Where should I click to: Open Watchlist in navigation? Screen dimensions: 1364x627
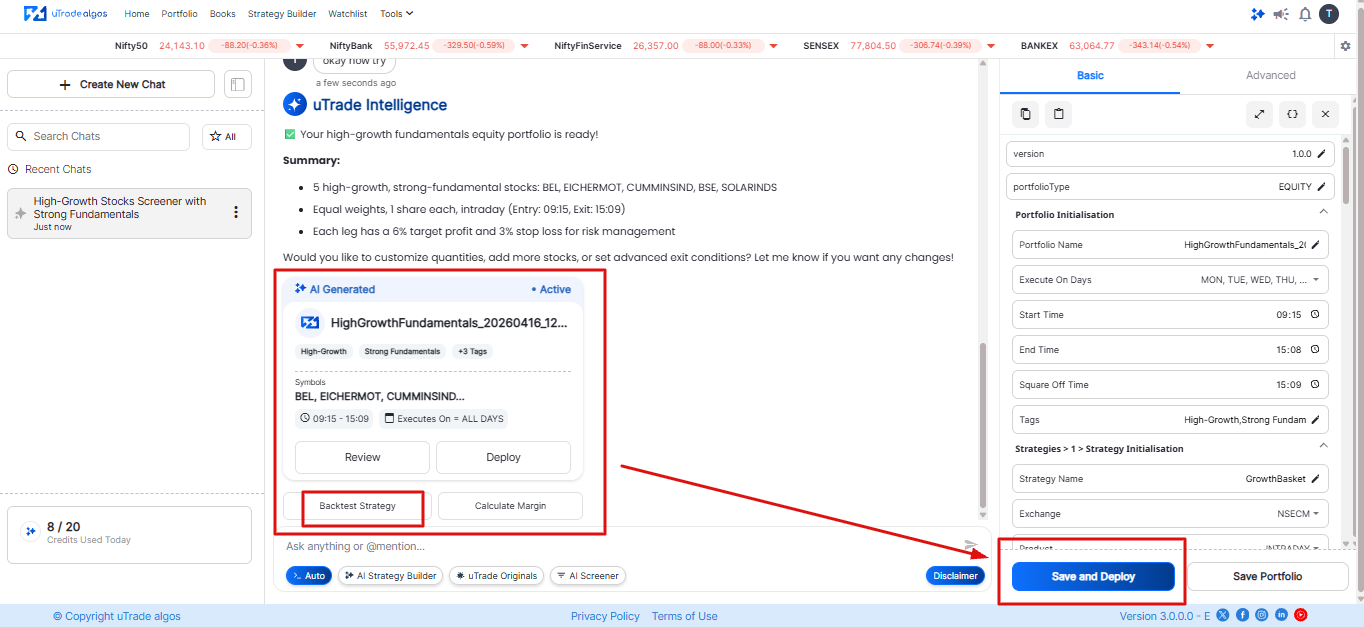pyautogui.click(x=347, y=14)
